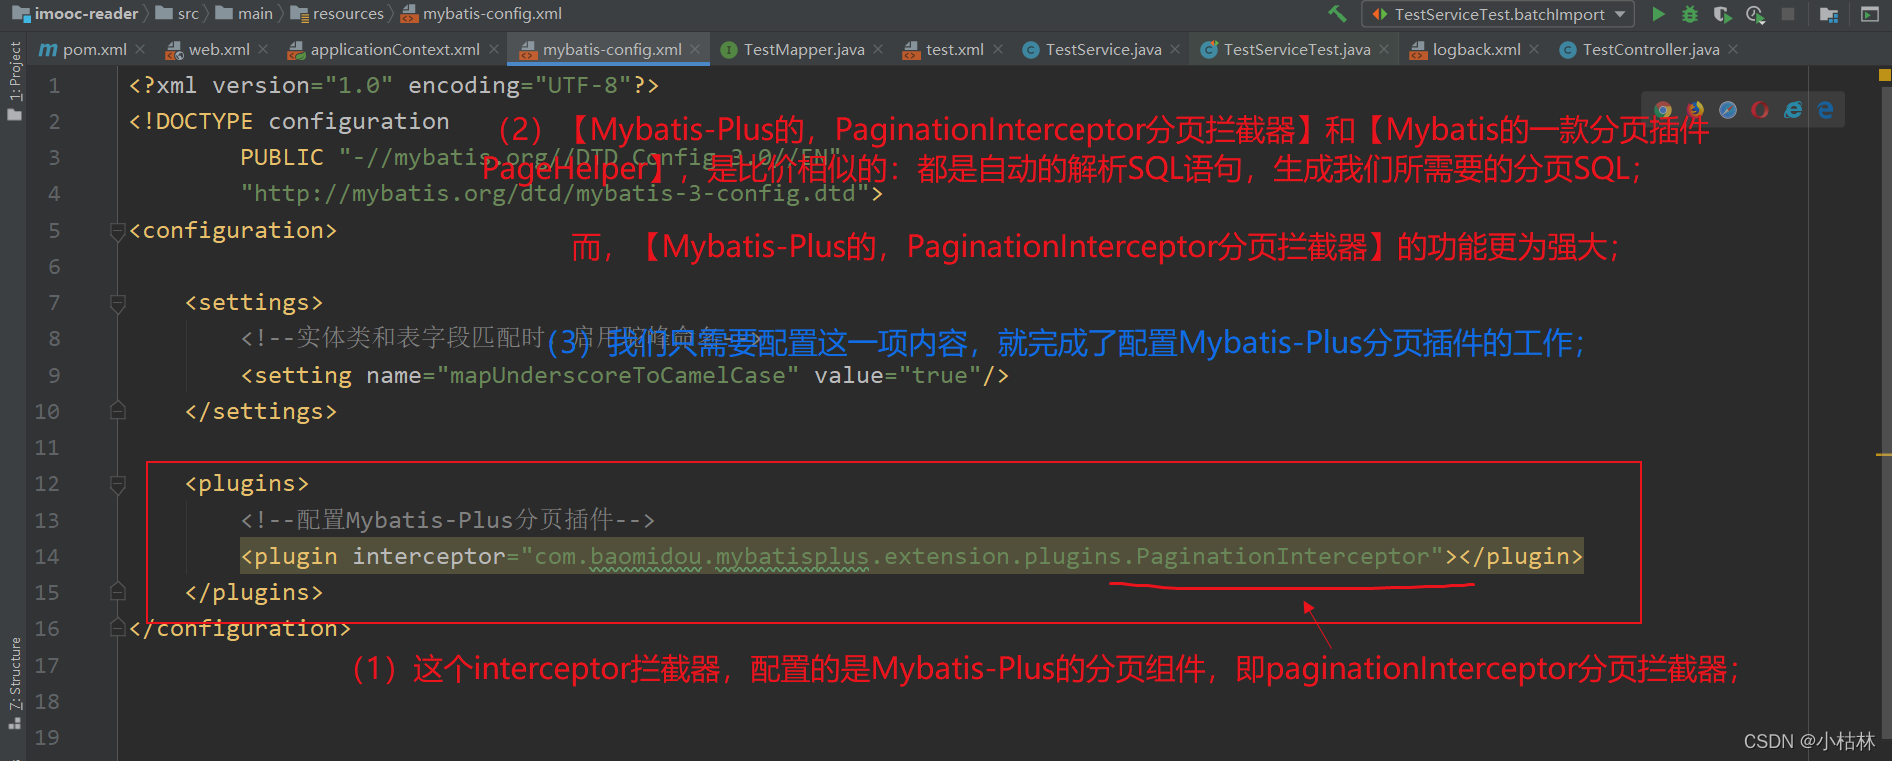Open file in Chrome browser icon

[1663, 110]
